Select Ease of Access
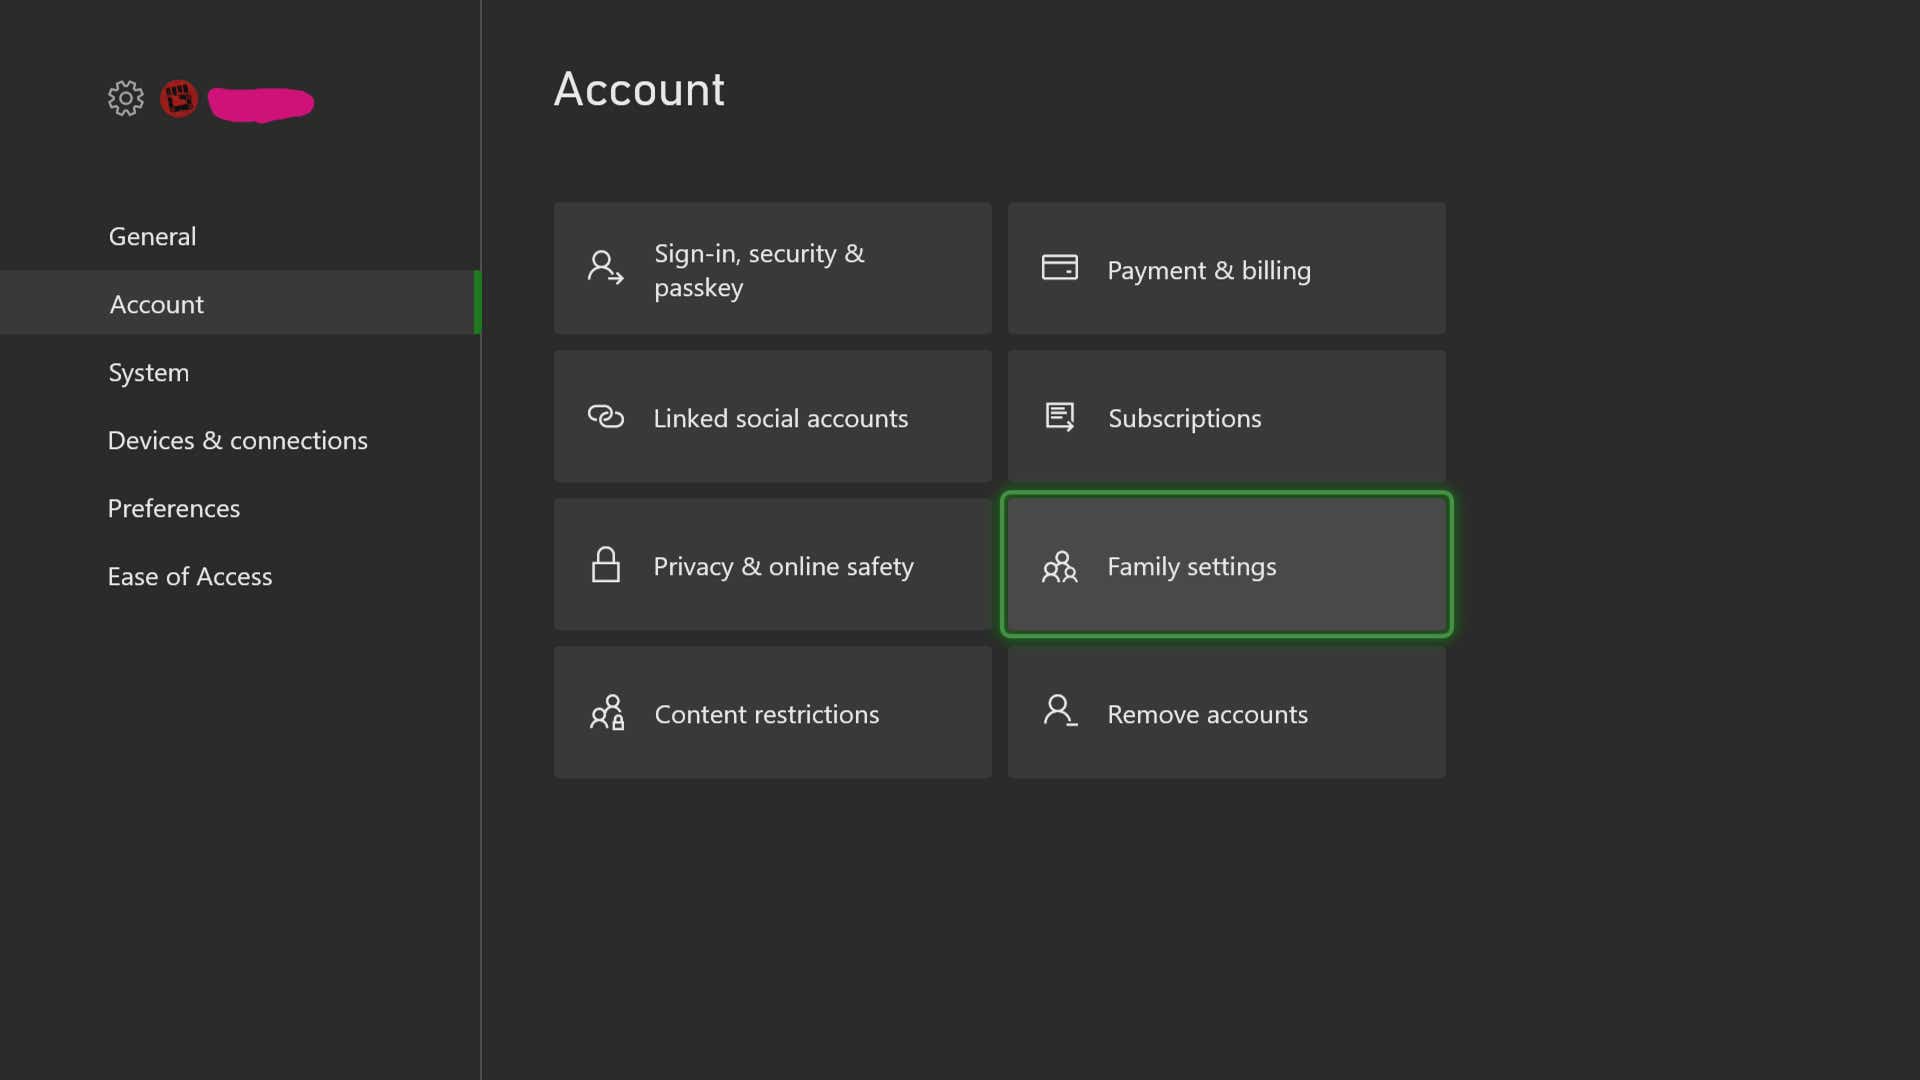 [190, 576]
